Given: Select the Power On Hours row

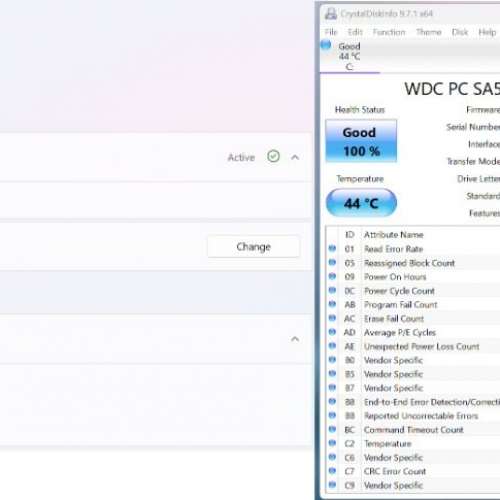Looking at the screenshot, I should 413,277.
